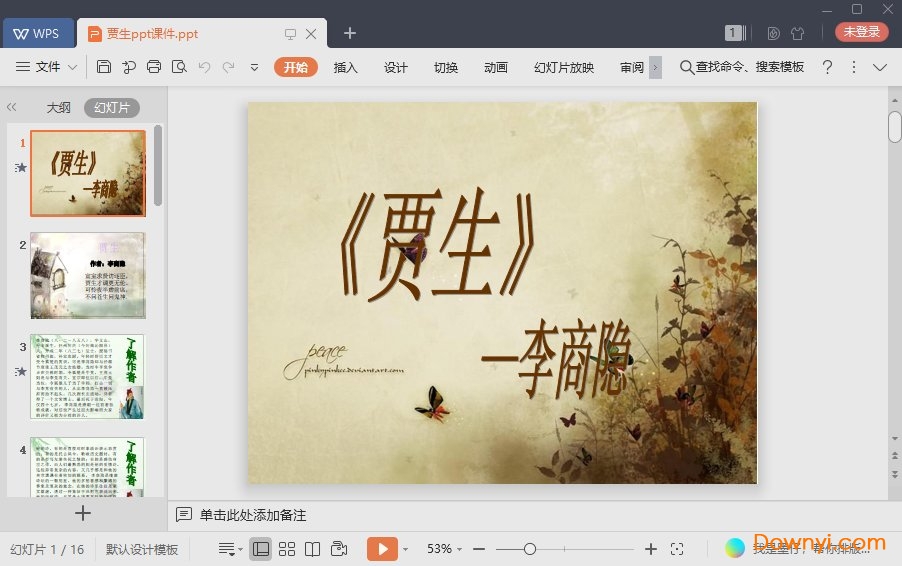Image resolution: width=902 pixels, height=566 pixels.
Task: Expand quick access toolbar customize arrow
Action: 254,67
